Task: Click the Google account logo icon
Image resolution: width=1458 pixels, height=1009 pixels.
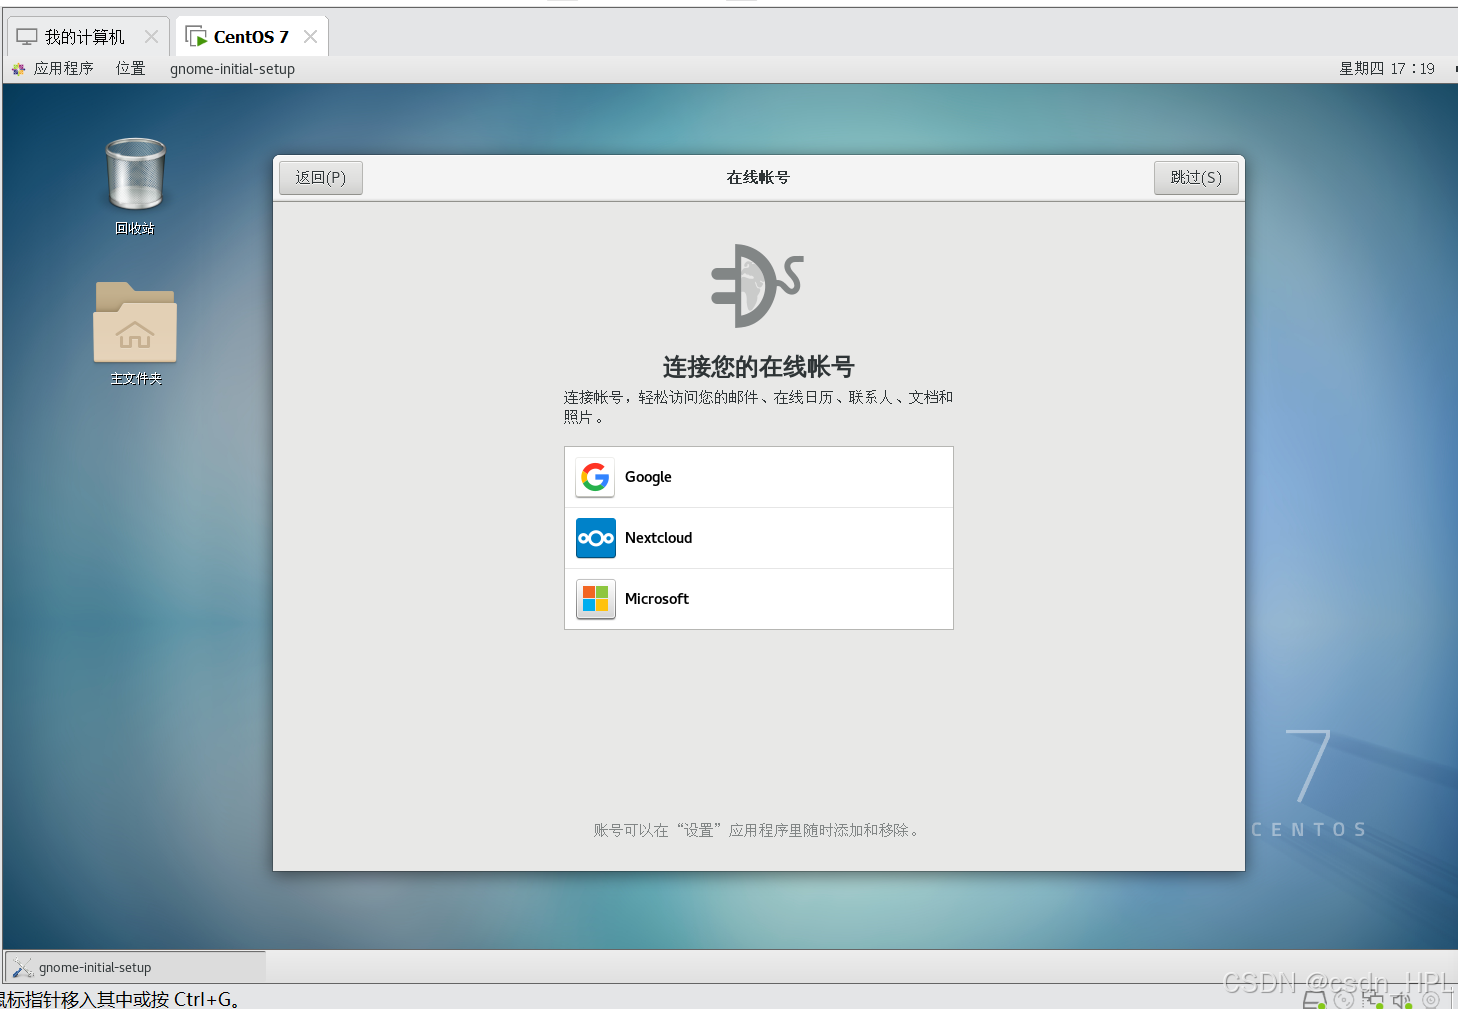Action: tap(595, 477)
